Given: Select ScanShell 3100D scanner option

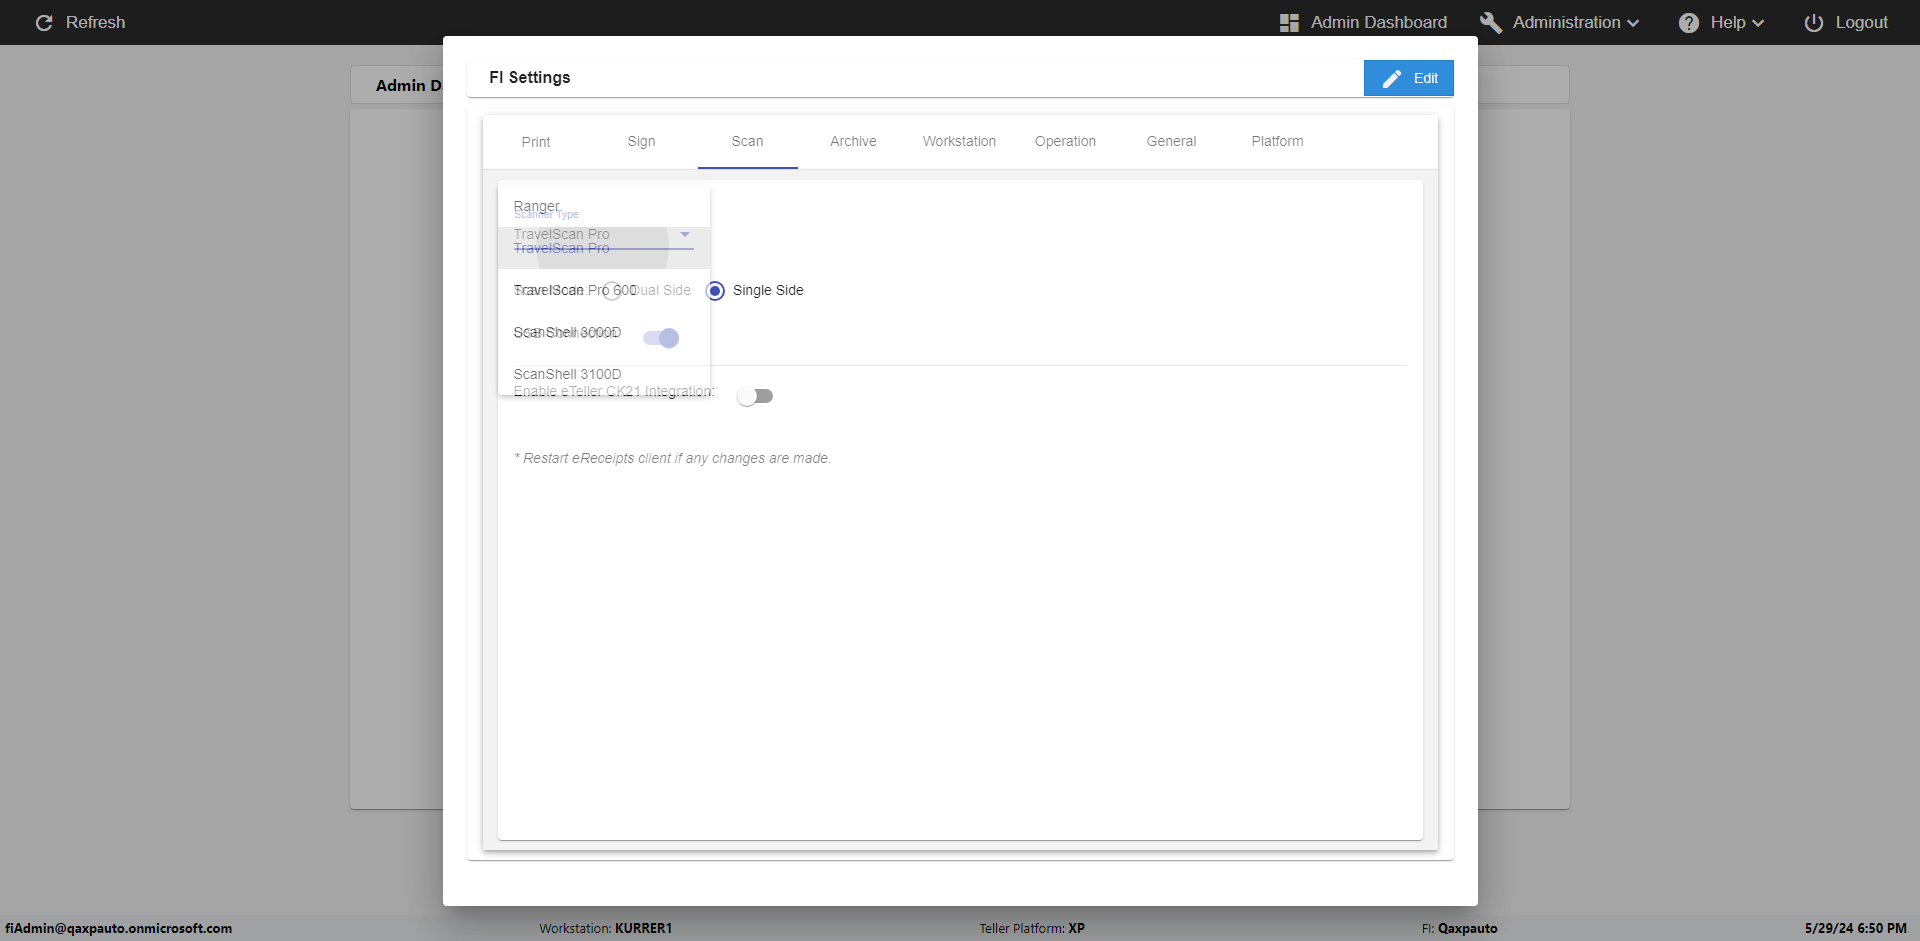Looking at the screenshot, I should pyautogui.click(x=604, y=374).
